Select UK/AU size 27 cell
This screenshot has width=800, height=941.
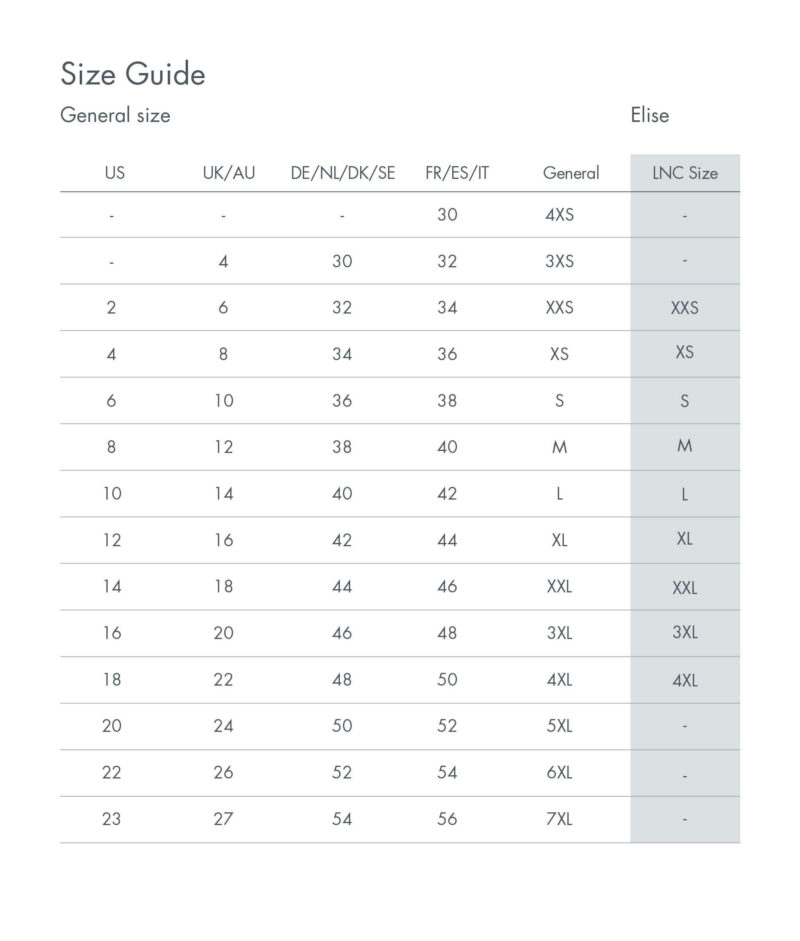pyautogui.click(x=223, y=819)
